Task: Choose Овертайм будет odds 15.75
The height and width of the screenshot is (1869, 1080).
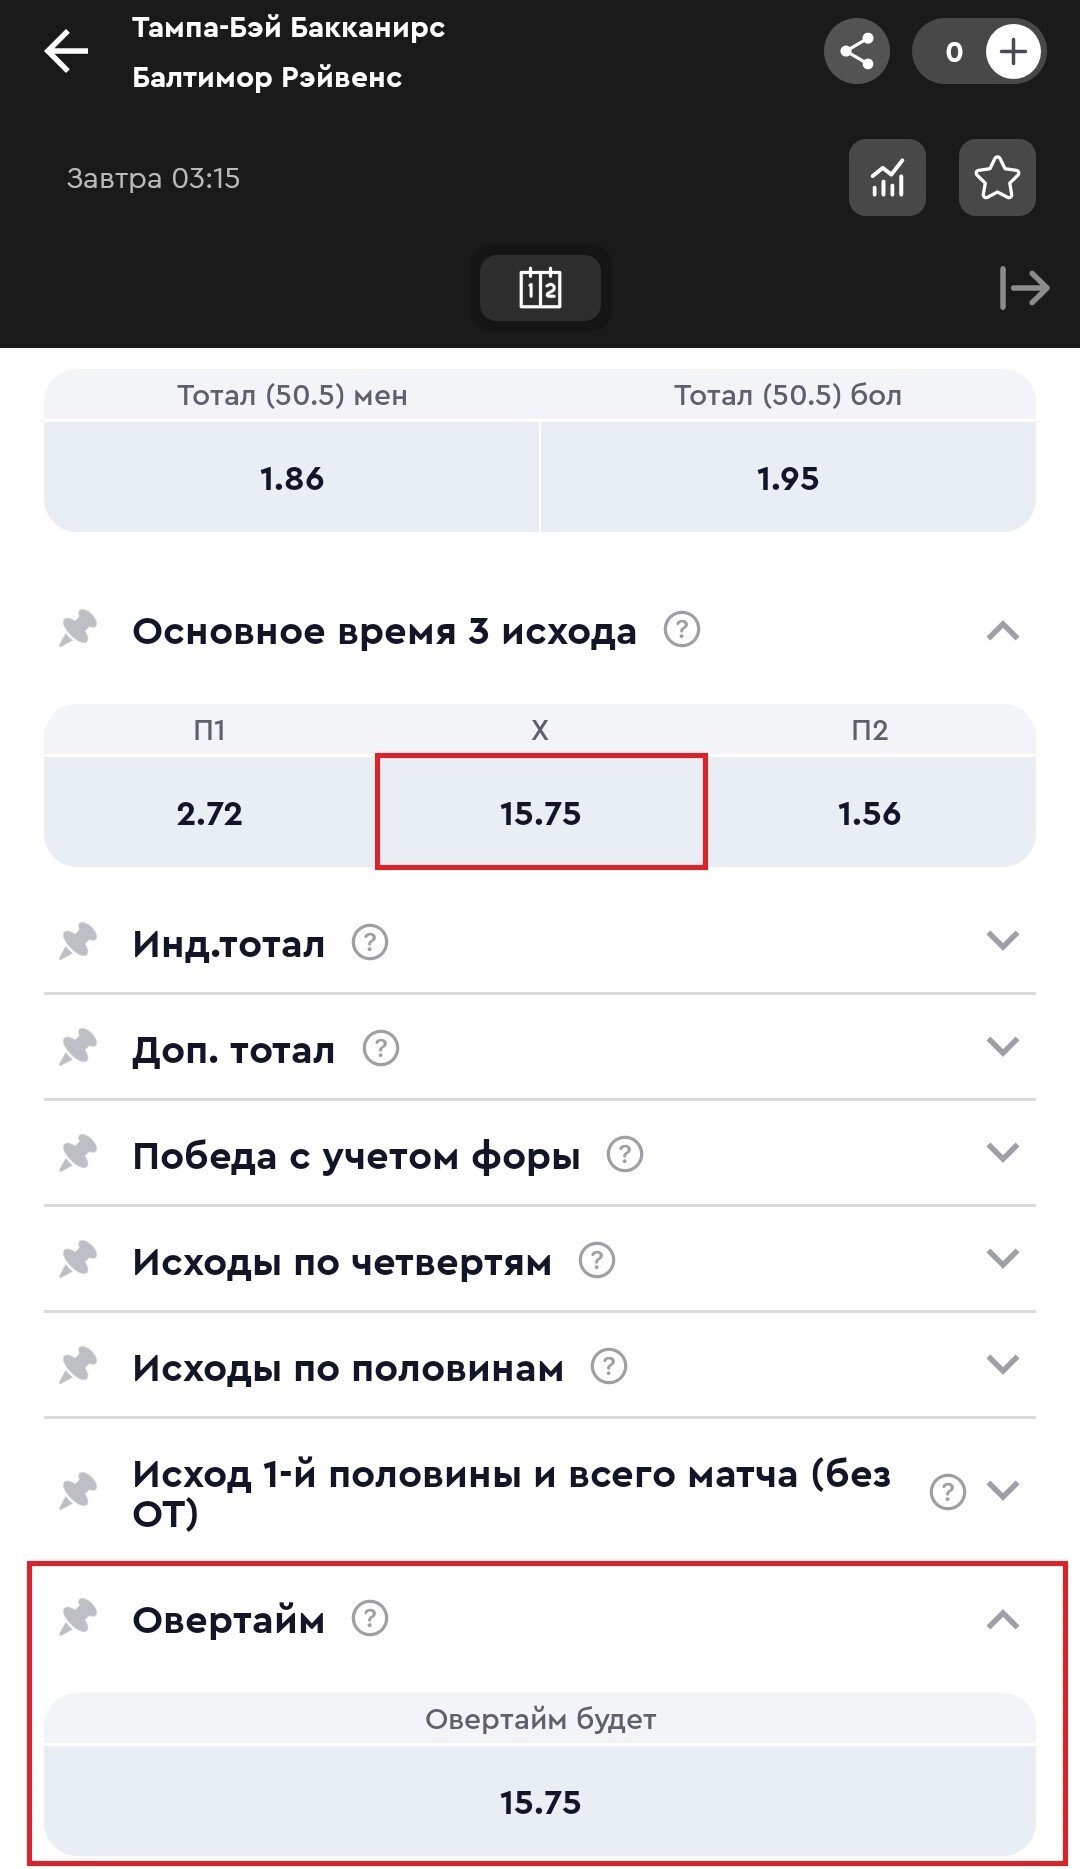Action: 540,1801
